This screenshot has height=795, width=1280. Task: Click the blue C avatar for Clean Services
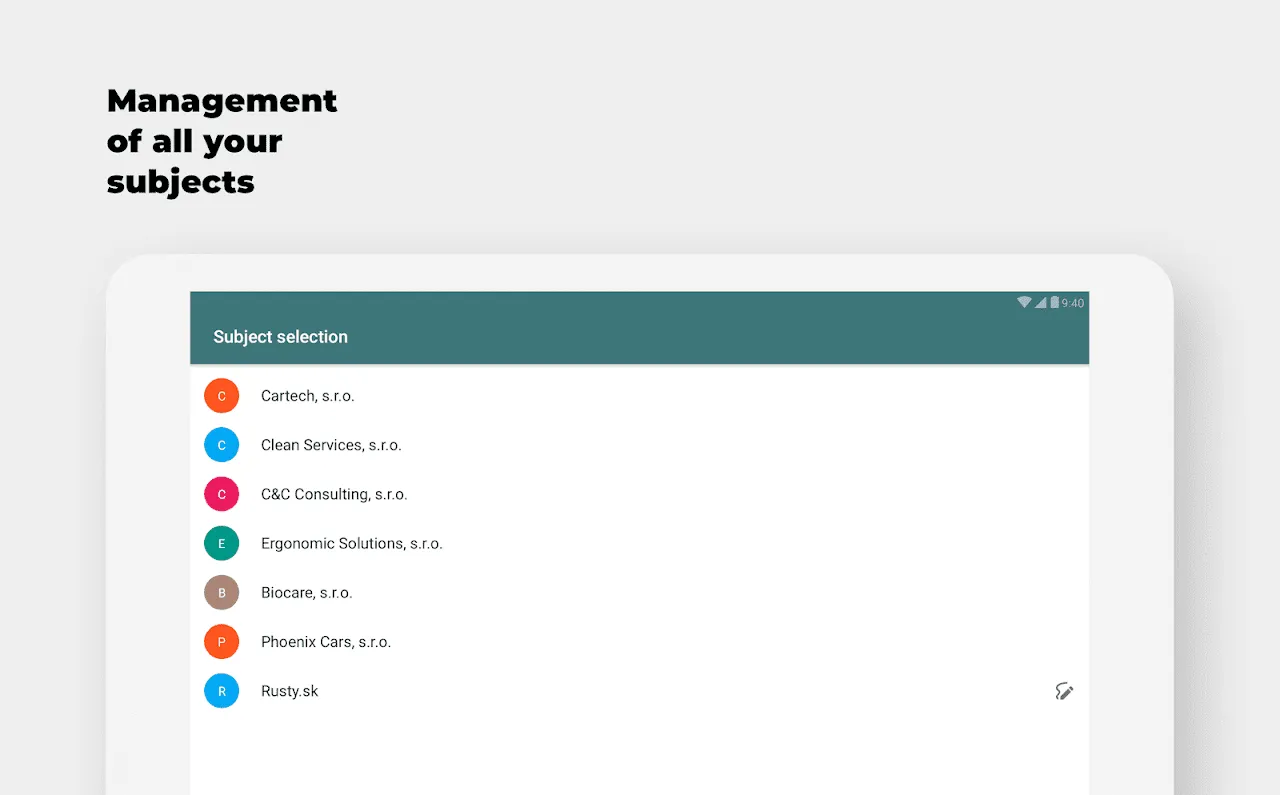[222, 445]
